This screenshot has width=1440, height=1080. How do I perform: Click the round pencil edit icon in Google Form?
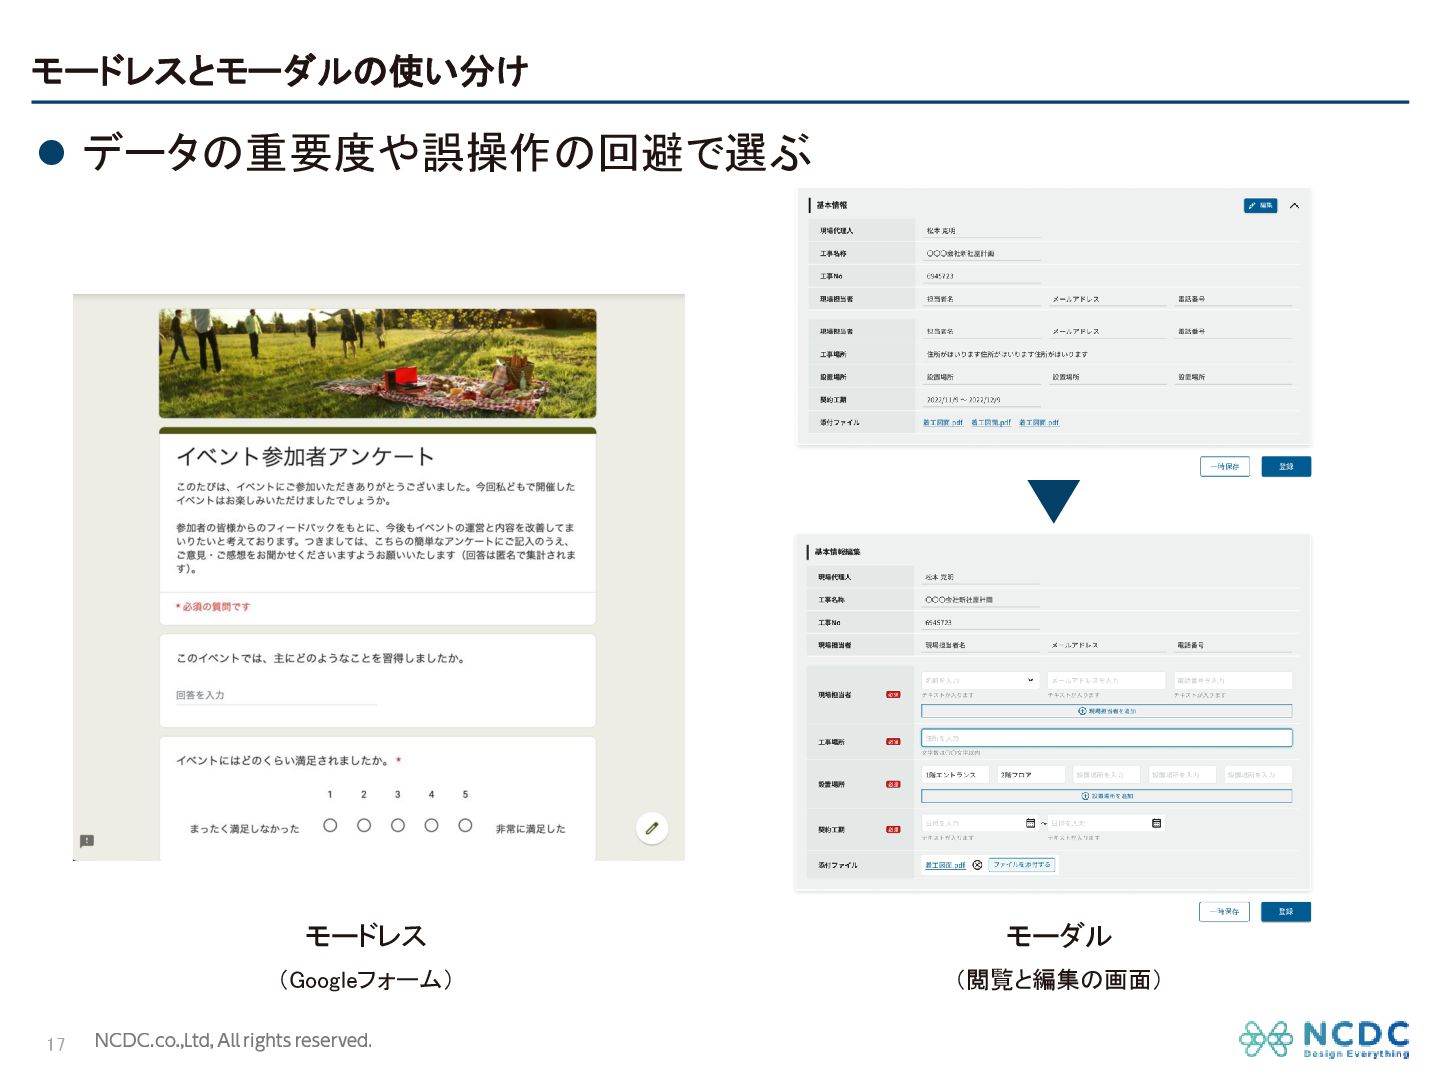pos(652,828)
